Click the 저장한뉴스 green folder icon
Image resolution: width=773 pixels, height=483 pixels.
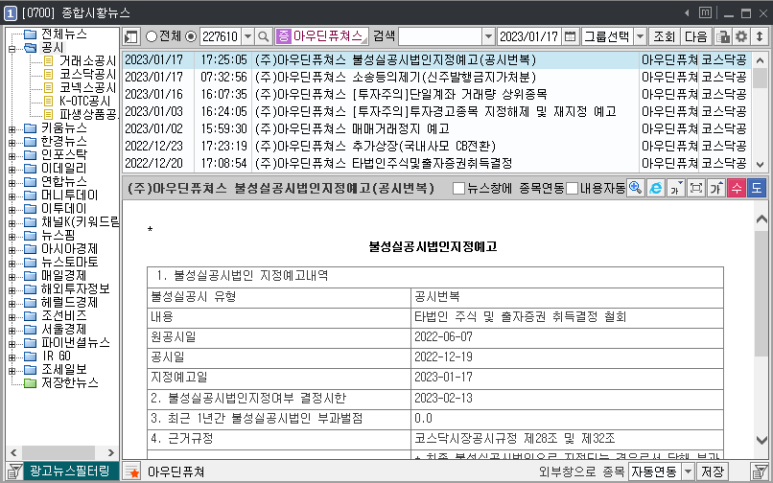click(x=31, y=382)
